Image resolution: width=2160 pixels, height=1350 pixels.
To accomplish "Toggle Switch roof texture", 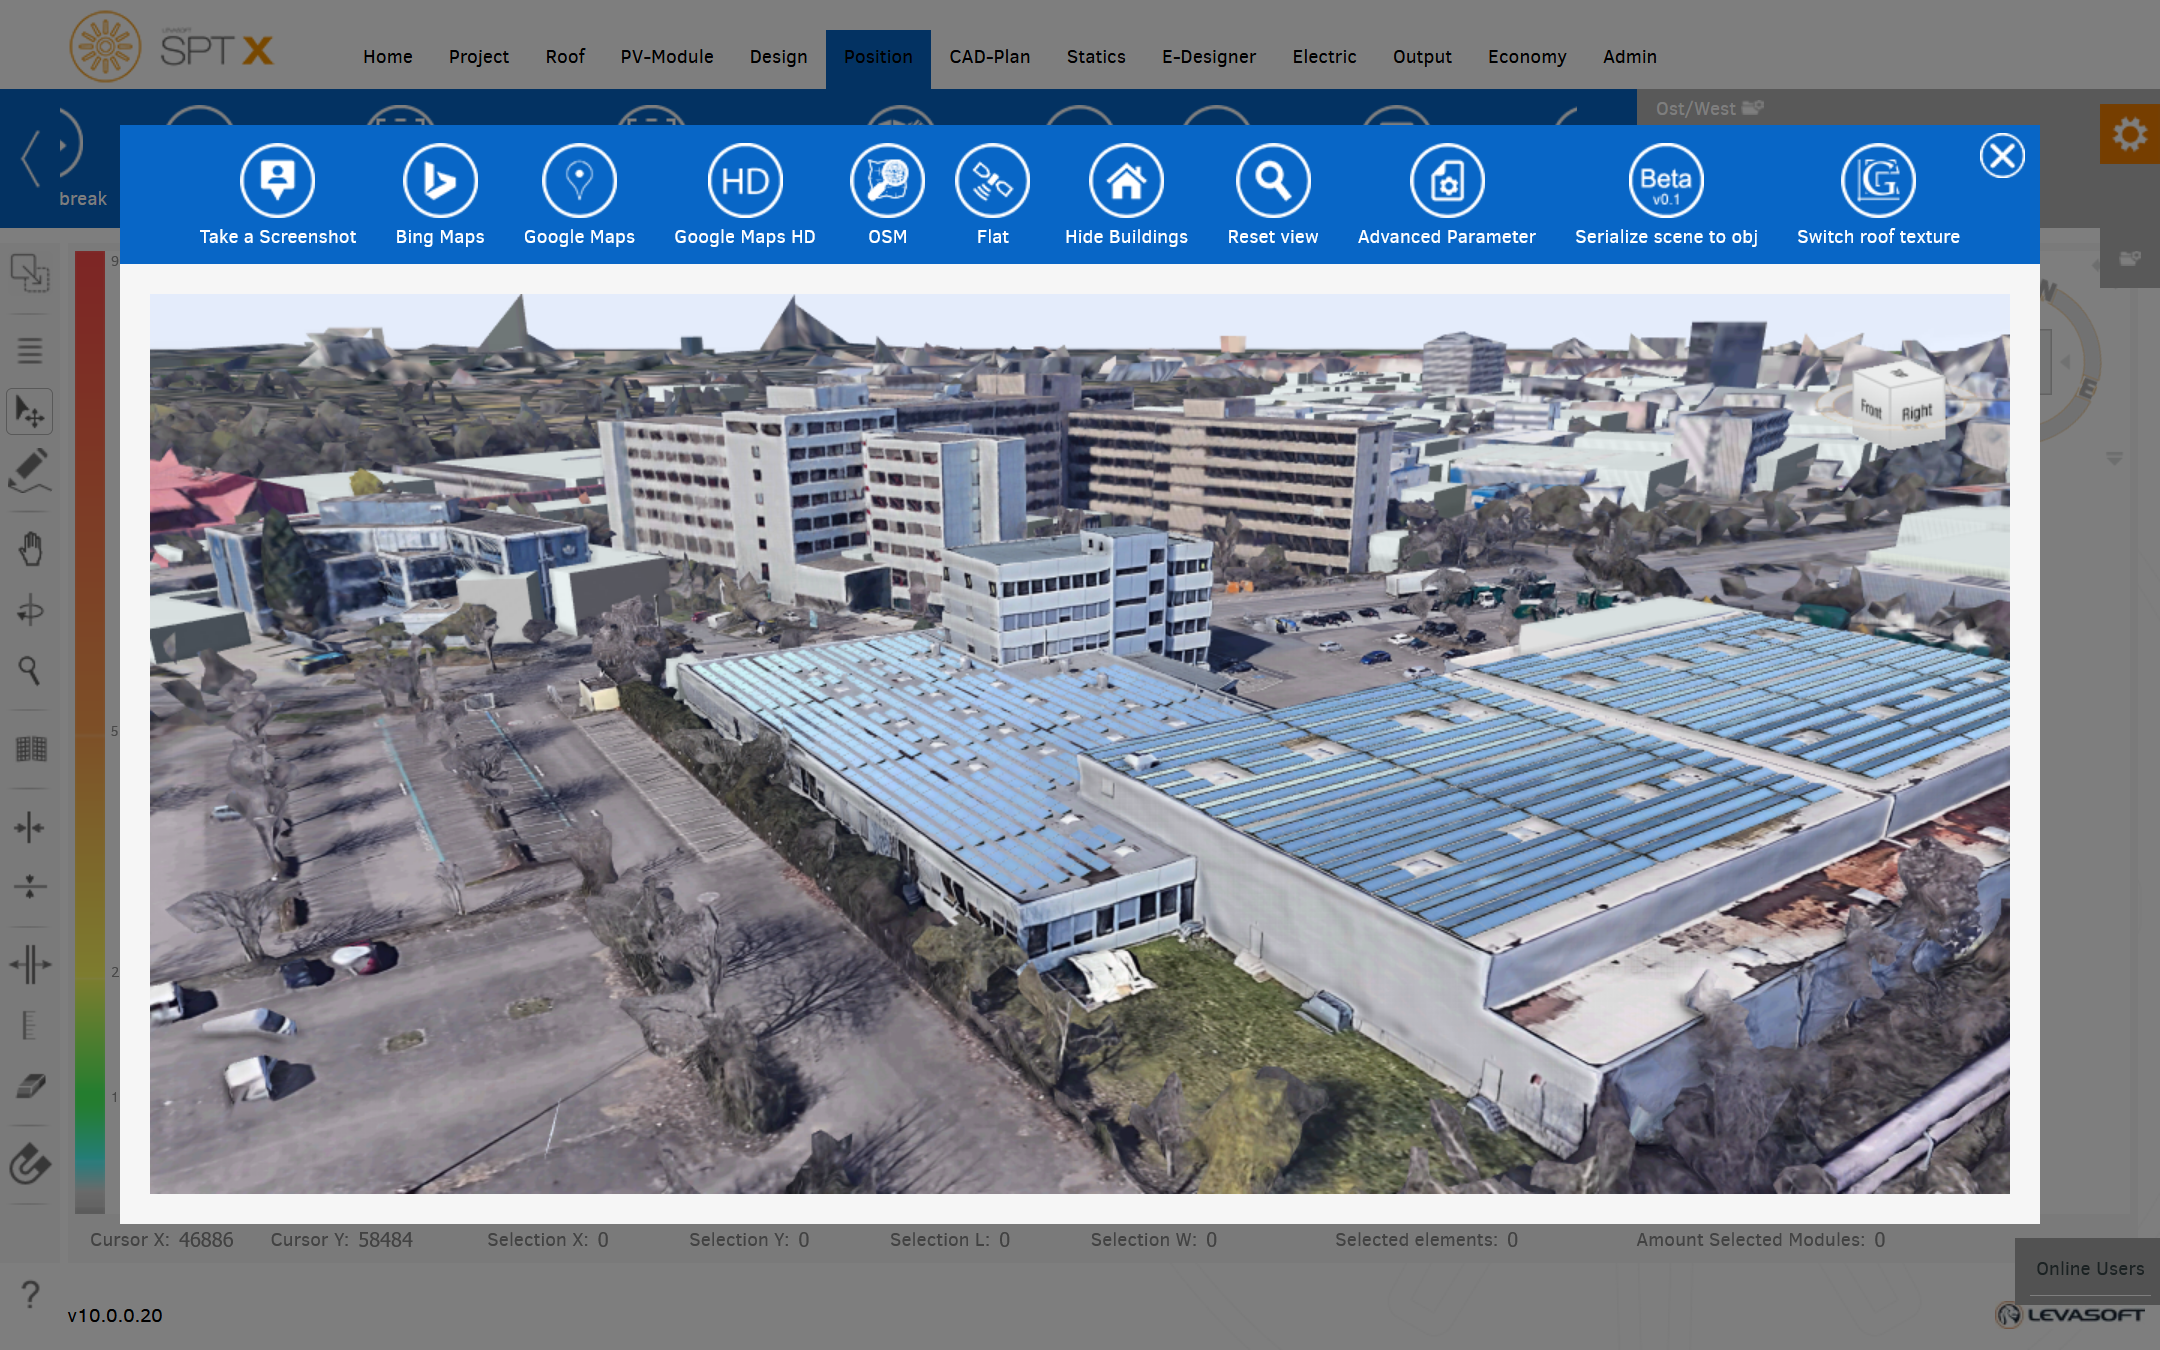I will pos(1878,181).
